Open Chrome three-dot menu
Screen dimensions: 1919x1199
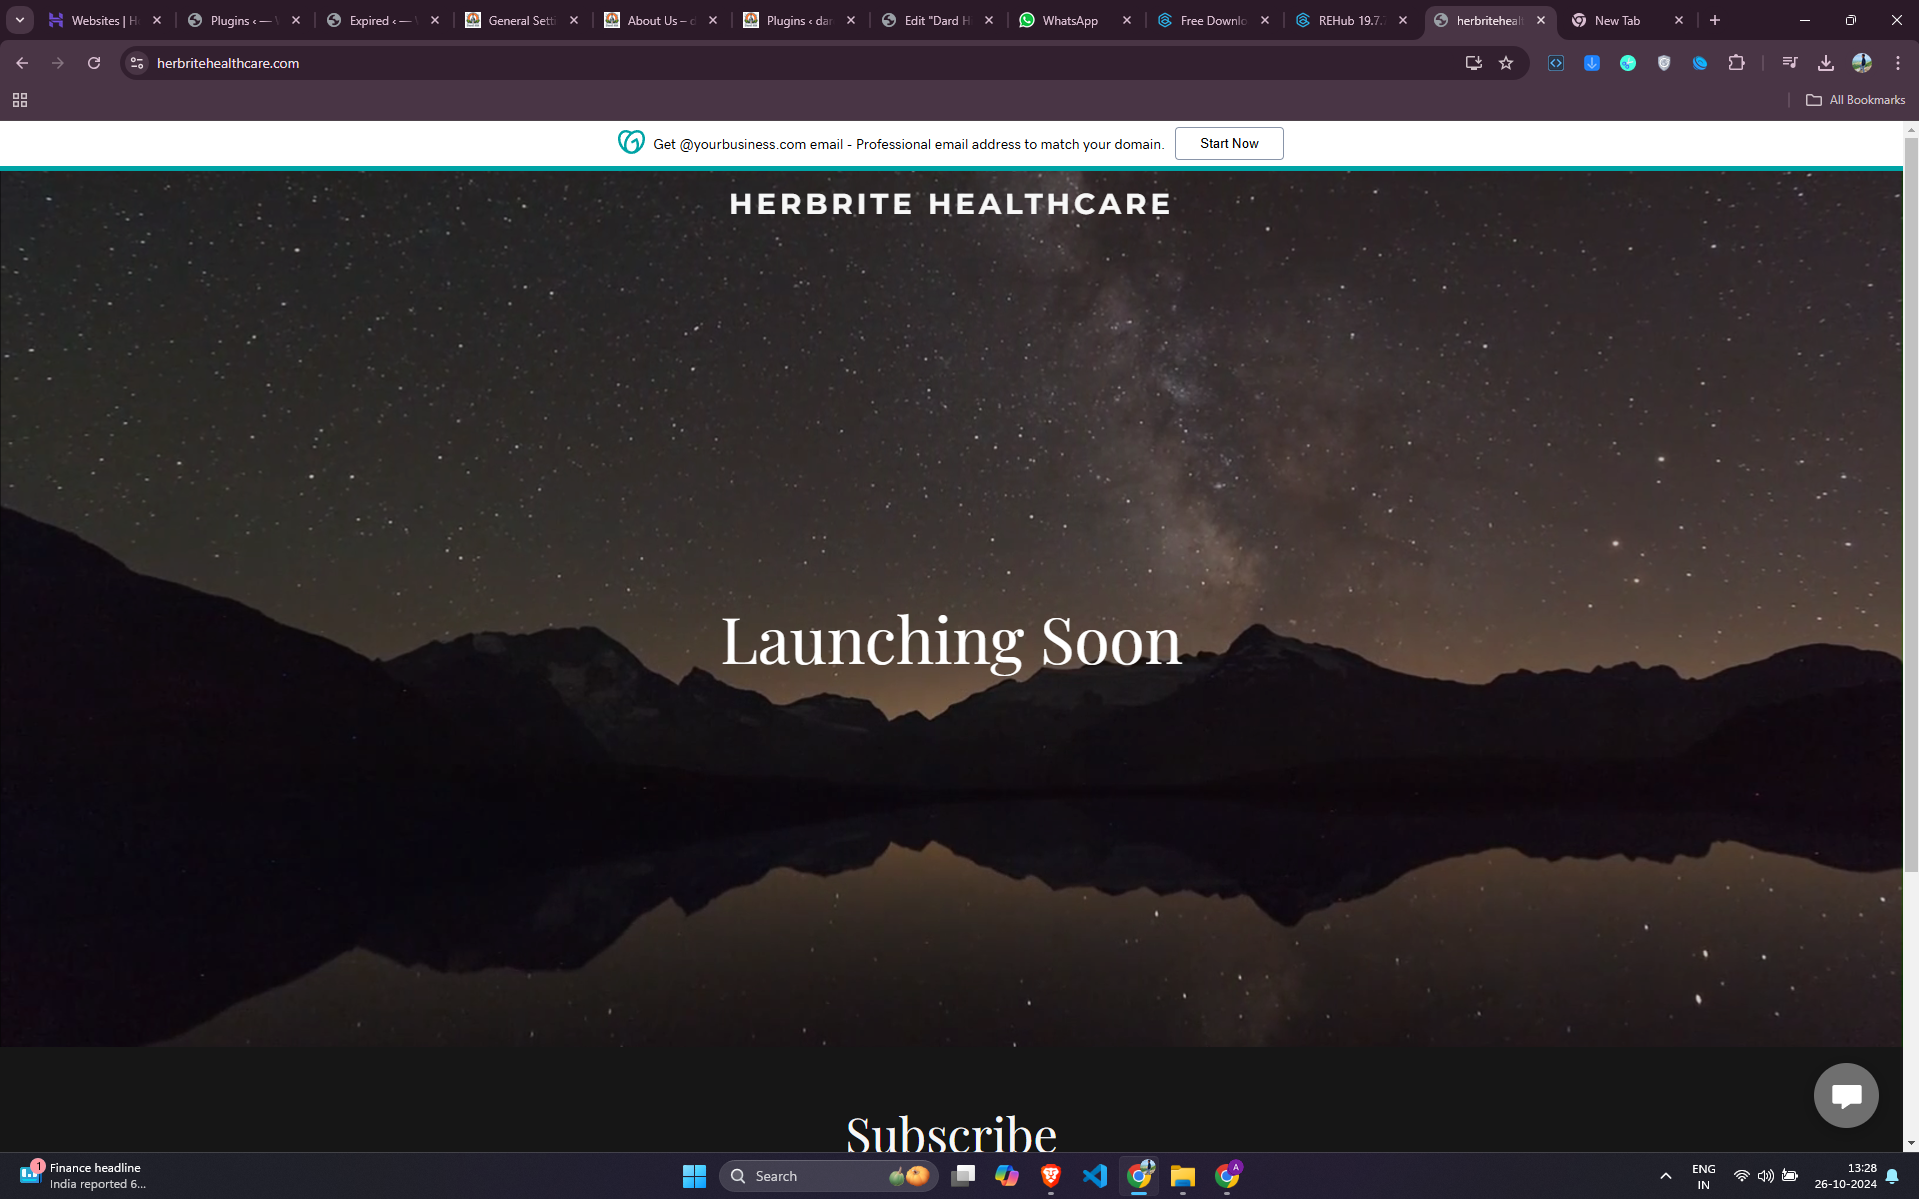(1897, 63)
